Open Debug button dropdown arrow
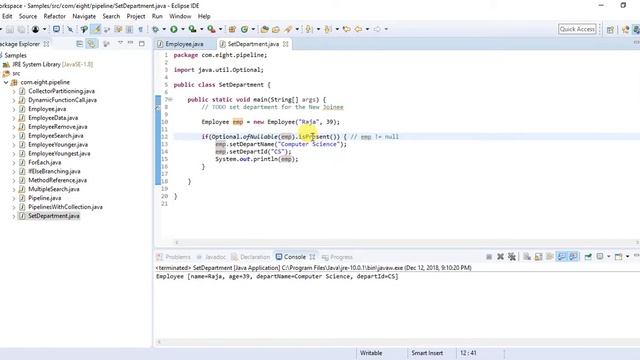 pos(164,29)
